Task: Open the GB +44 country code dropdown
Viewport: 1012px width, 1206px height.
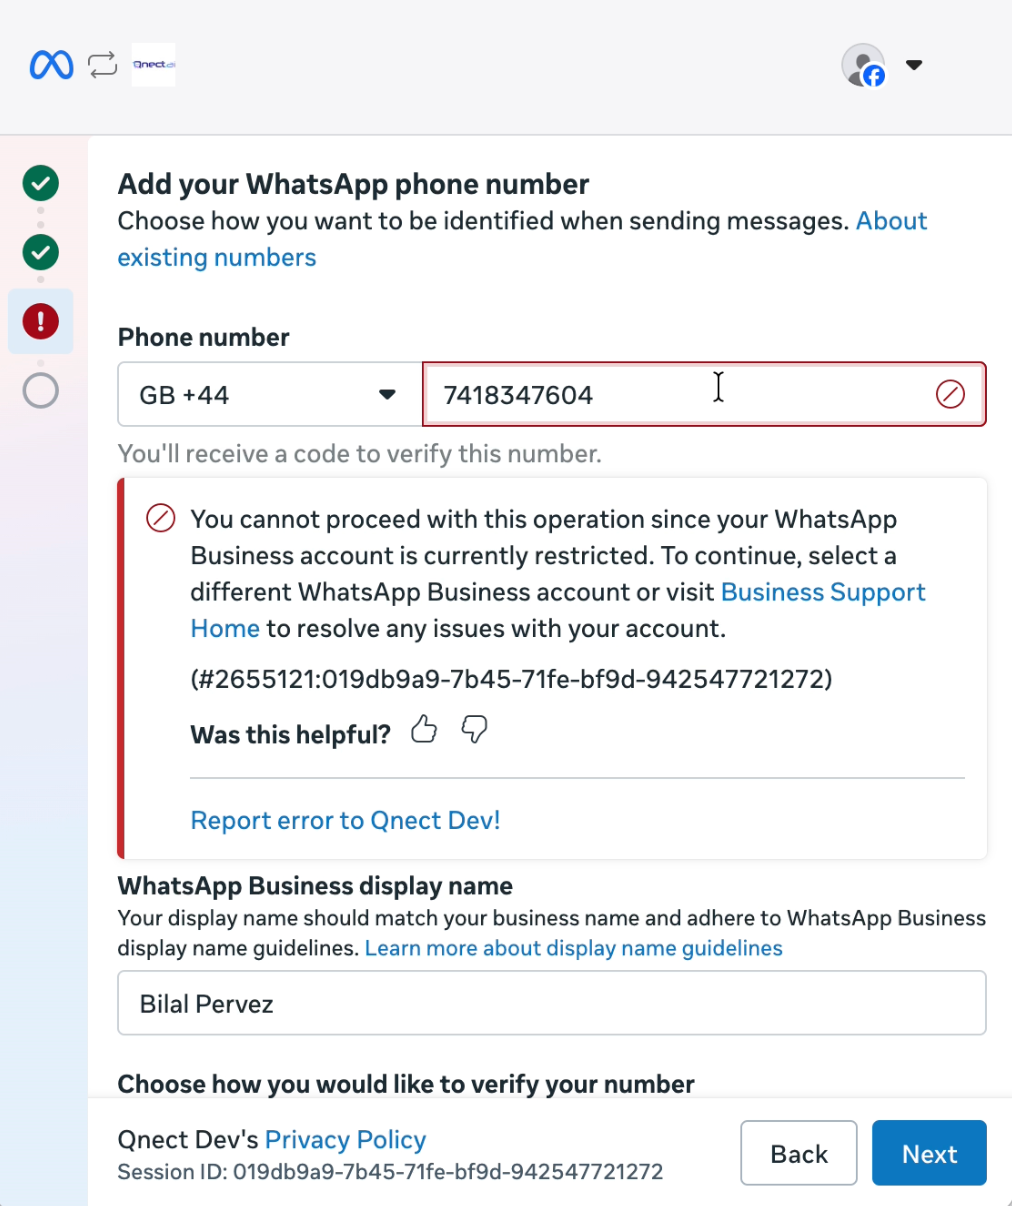Action: point(270,394)
